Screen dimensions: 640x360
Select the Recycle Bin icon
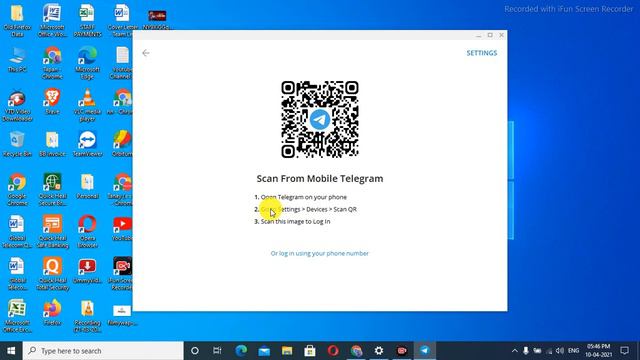point(17,144)
